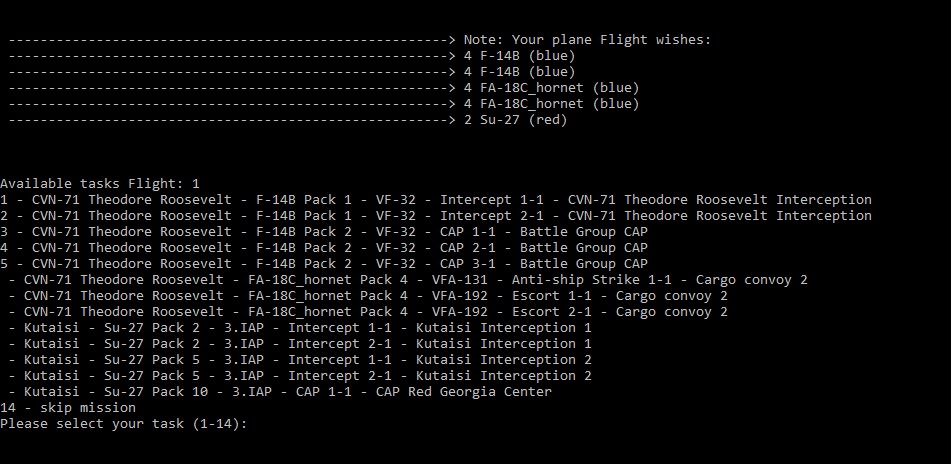Select Su-27 Pack 5 Intercept 2-1 Kutaisi Interception 2
This screenshot has height=464, width=951.
(300, 375)
